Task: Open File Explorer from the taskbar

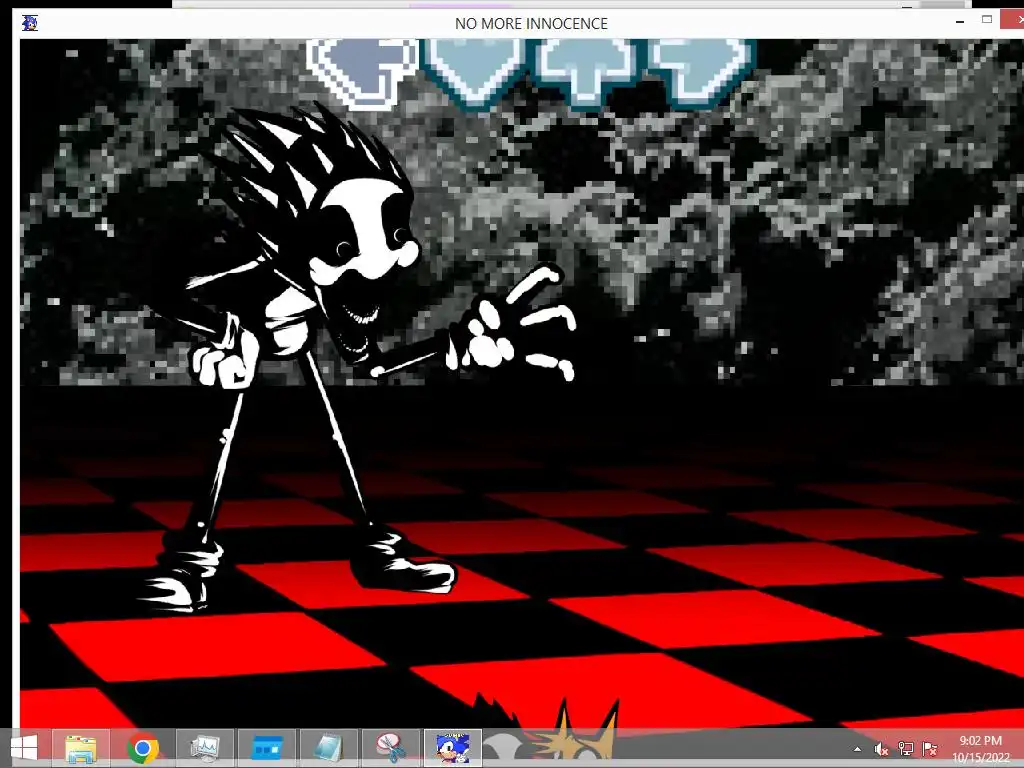Action: [x=81, y=748]
